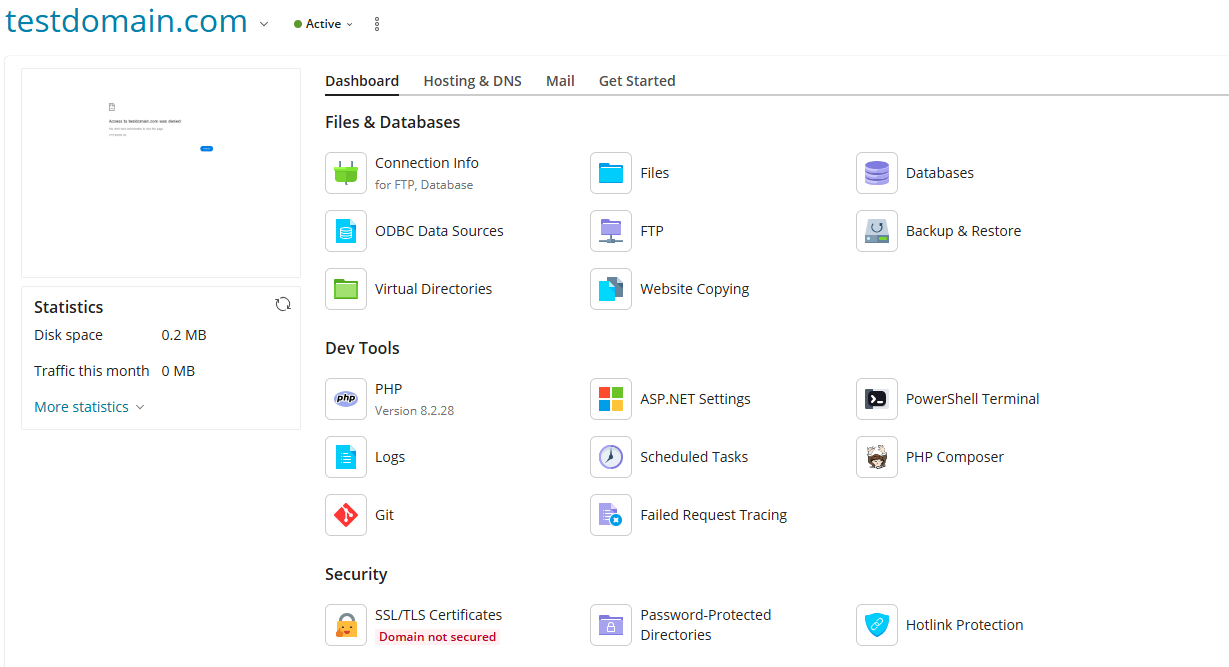Click the Password-Protected Directories label
The width and height of the screenshot is (1229, 667).
[706, 625]
